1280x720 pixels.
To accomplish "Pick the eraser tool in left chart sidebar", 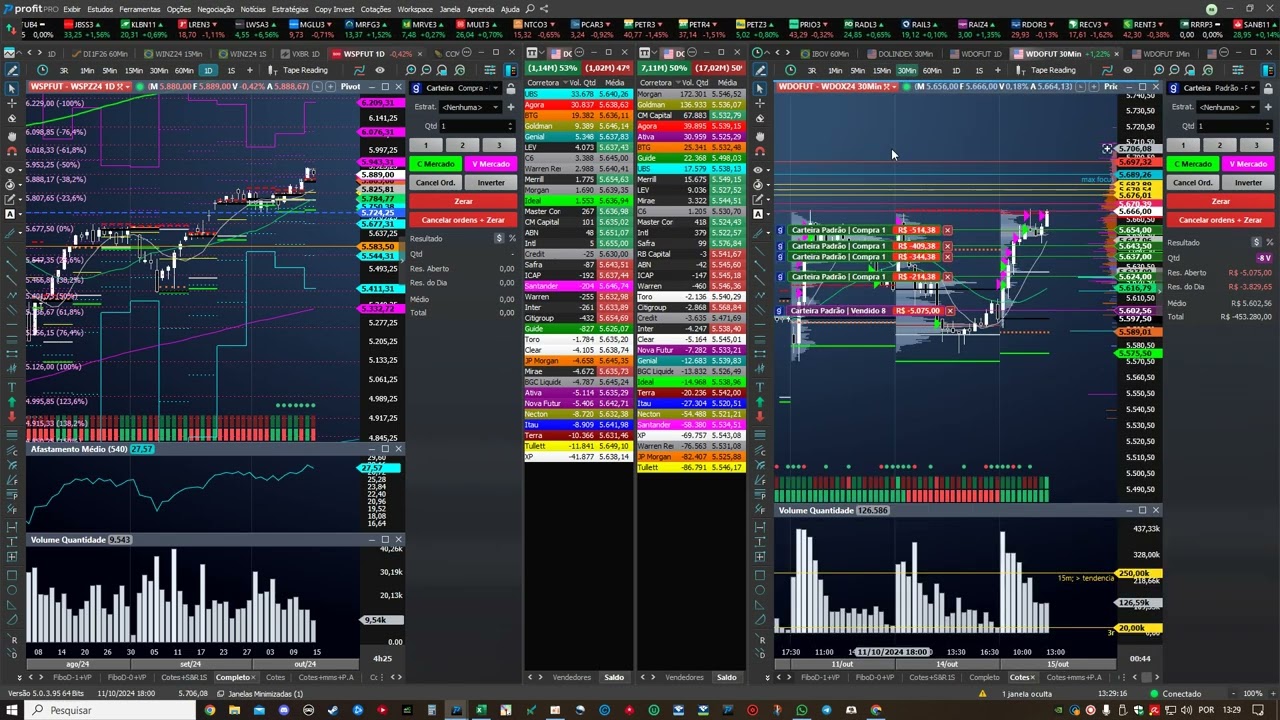I will (12, 119).
